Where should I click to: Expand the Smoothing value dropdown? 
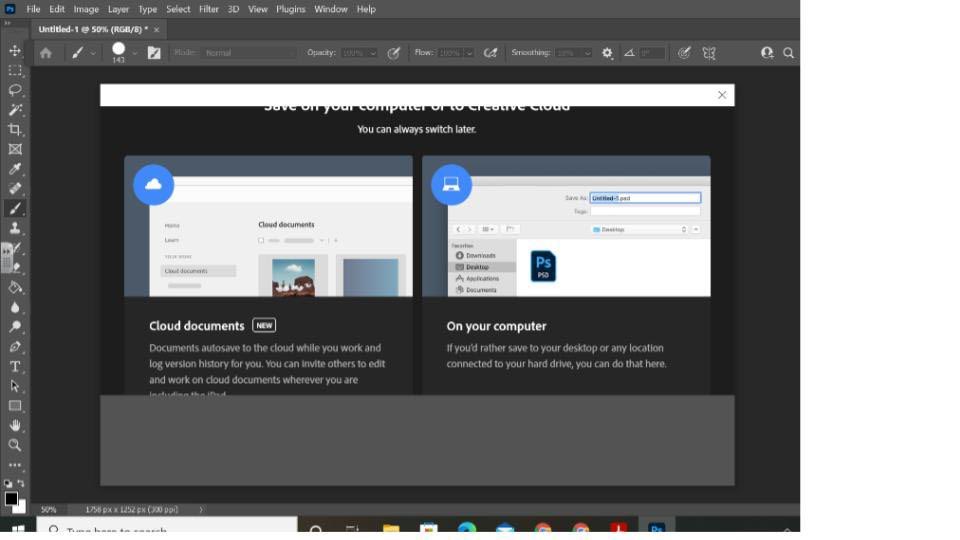588,53
